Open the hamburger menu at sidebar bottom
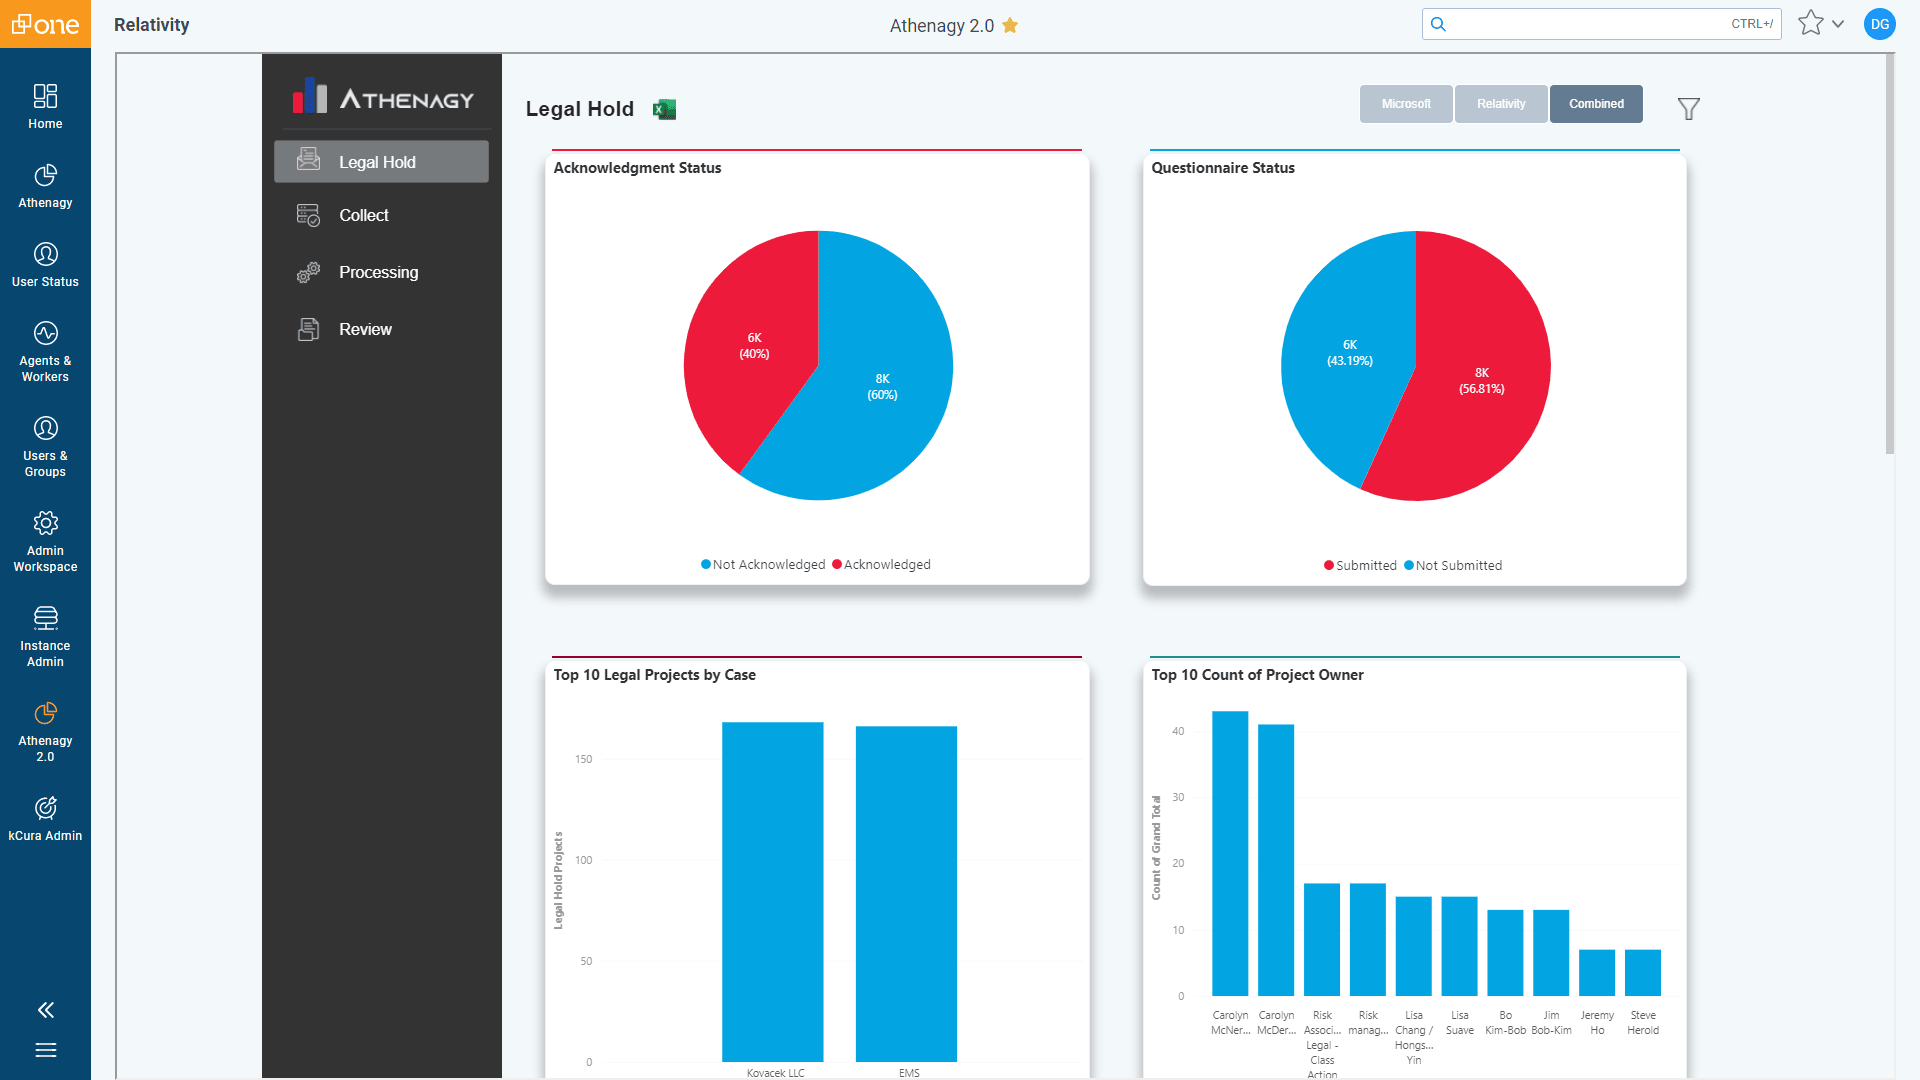This screenshot has height=1080, width=1920. (x=45, y=1050)
